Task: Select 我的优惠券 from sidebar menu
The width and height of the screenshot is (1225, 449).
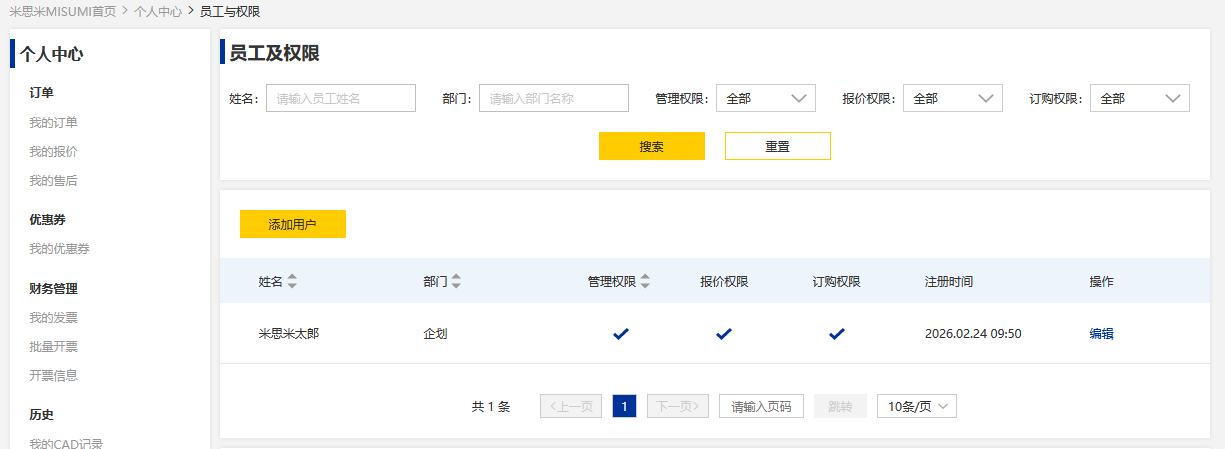Action: [x=59, y=249]
